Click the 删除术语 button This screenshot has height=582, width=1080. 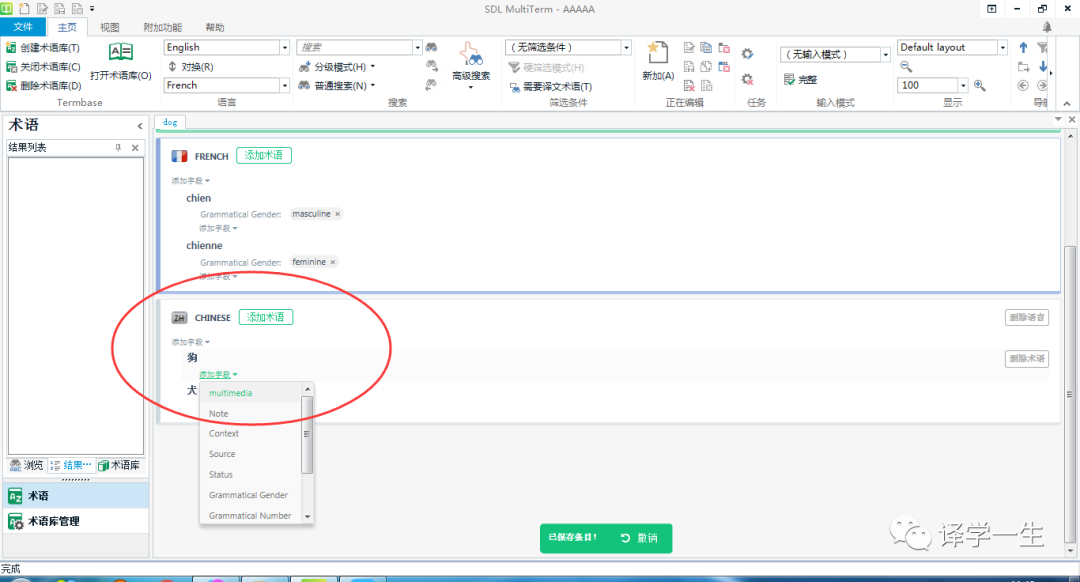click(1027, 359)
